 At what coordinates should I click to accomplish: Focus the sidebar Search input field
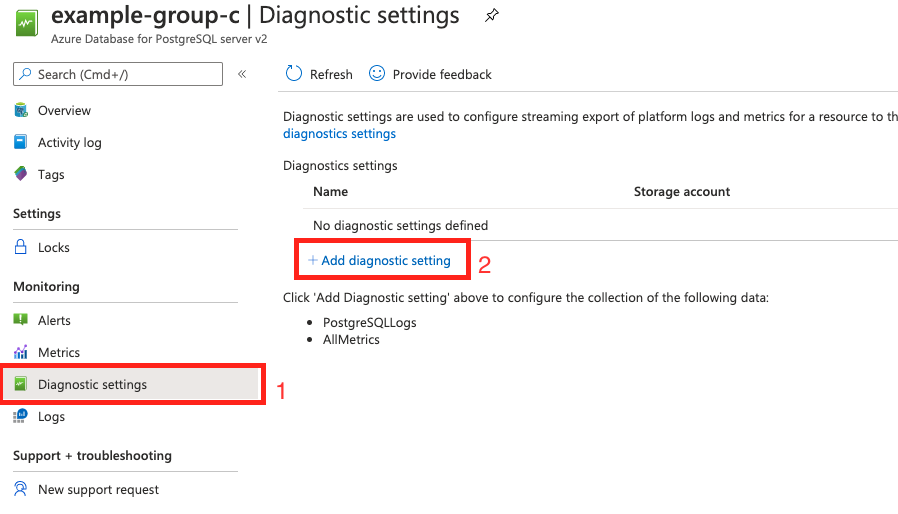[x=125, y=74]
